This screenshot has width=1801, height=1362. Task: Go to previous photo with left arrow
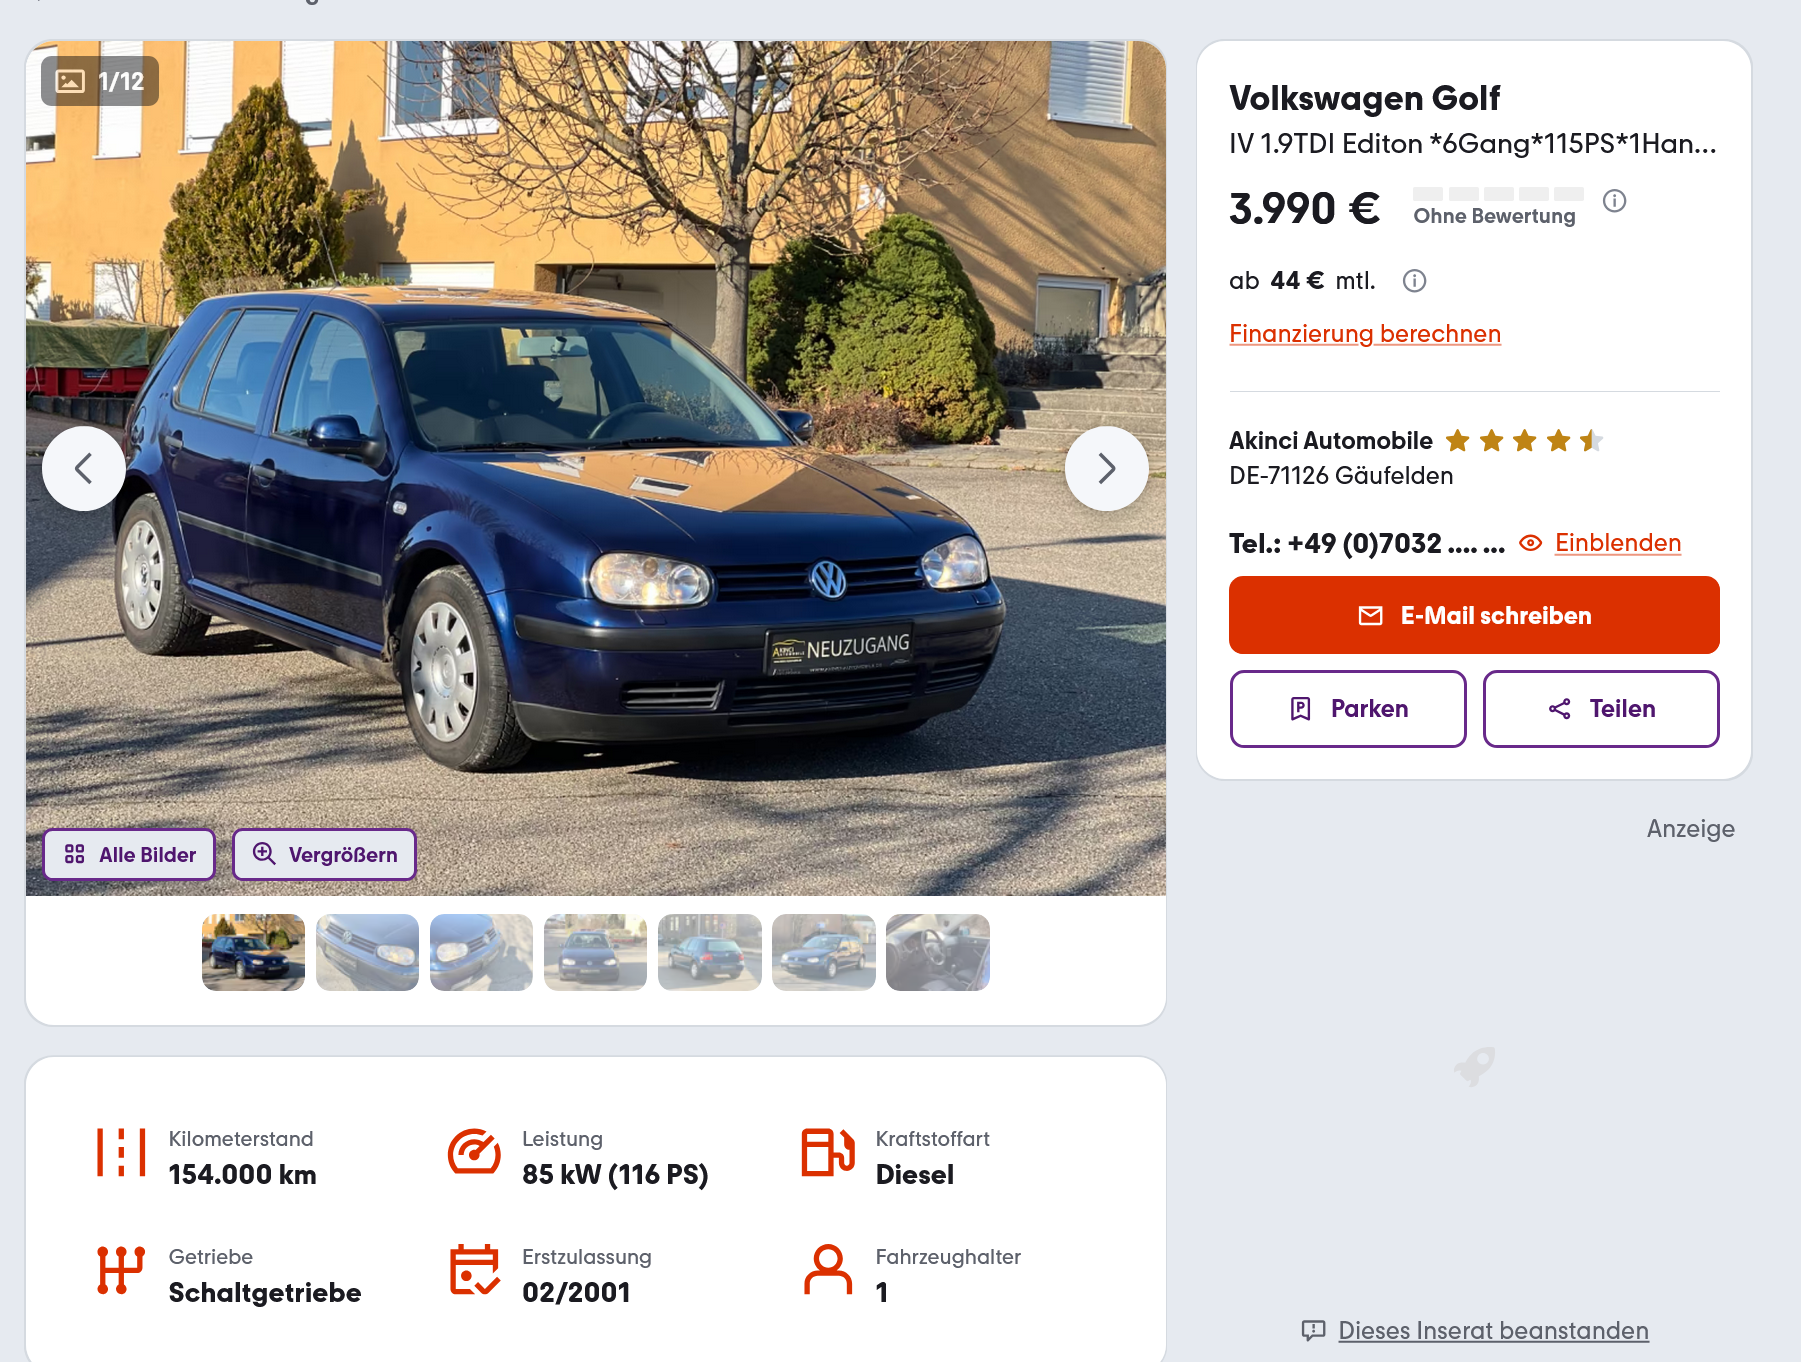coord(84,468)
